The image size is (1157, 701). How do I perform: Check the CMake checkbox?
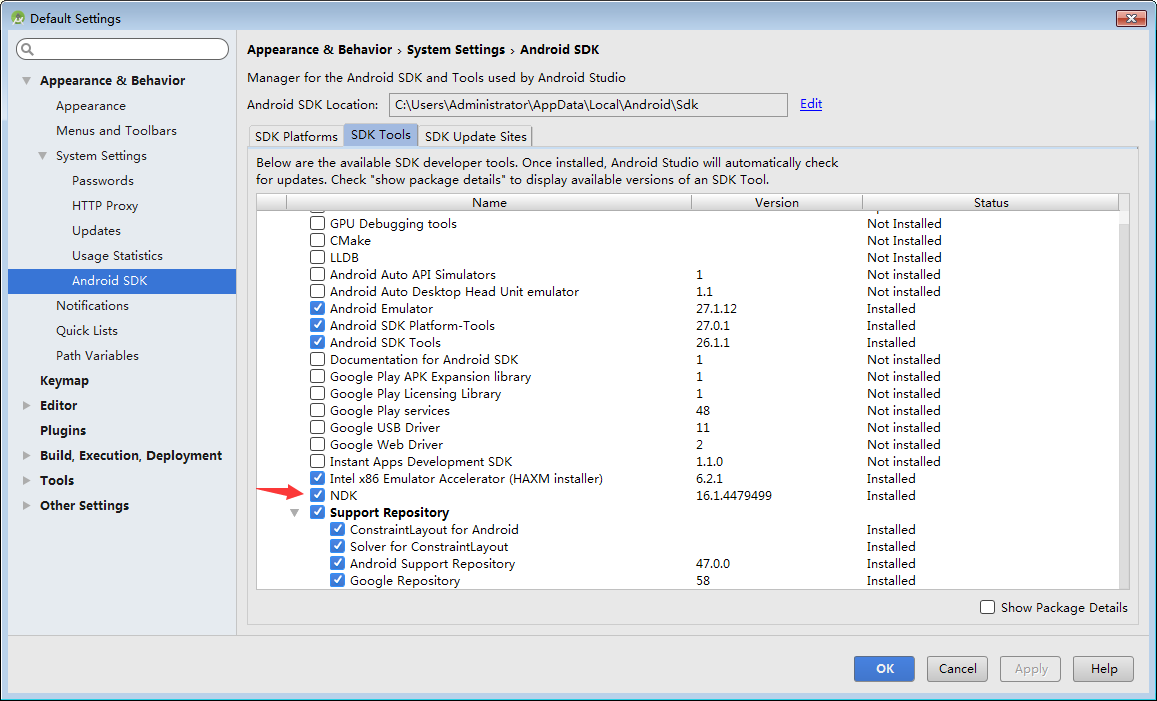pos(317,240)
